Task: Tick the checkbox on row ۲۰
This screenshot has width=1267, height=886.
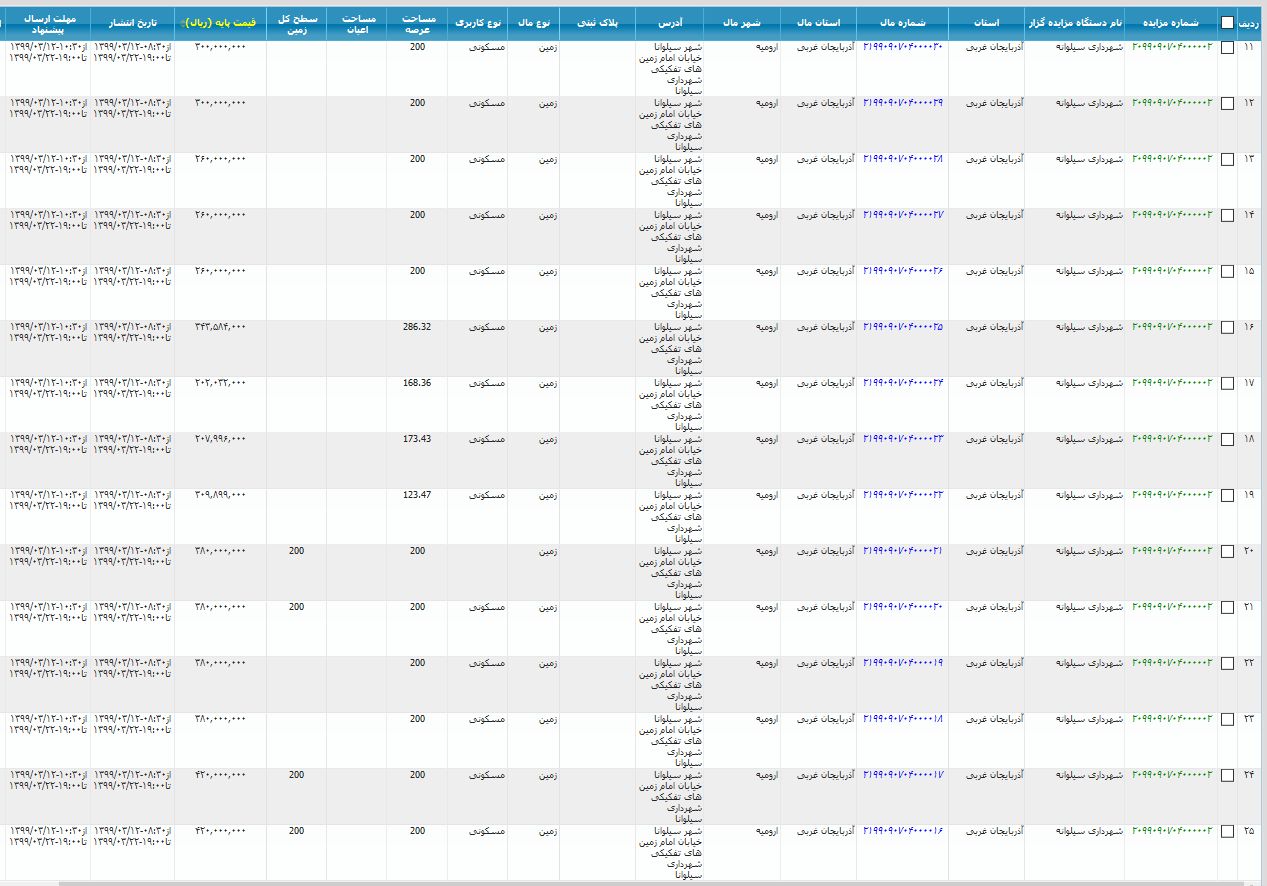Action: coord(1227,551)
